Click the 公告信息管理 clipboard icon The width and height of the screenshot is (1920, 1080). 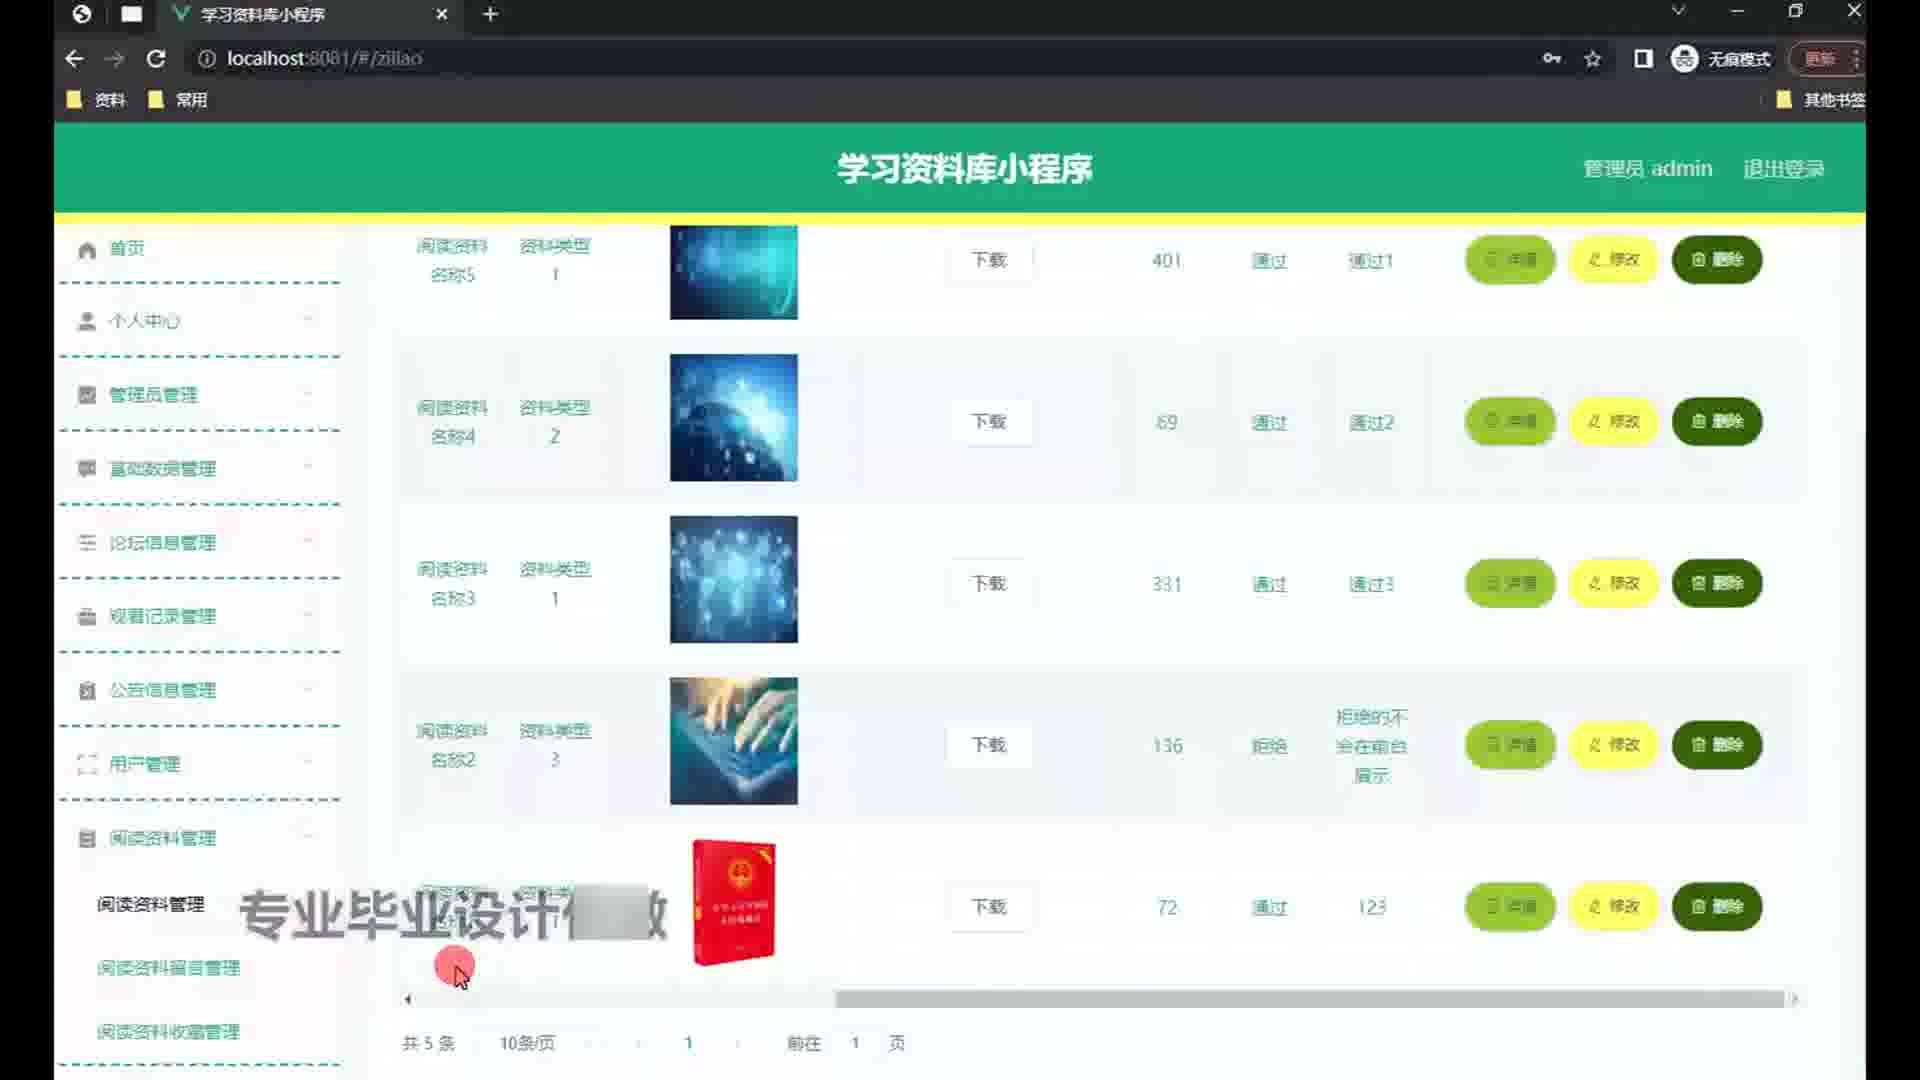tap(87, 691)
